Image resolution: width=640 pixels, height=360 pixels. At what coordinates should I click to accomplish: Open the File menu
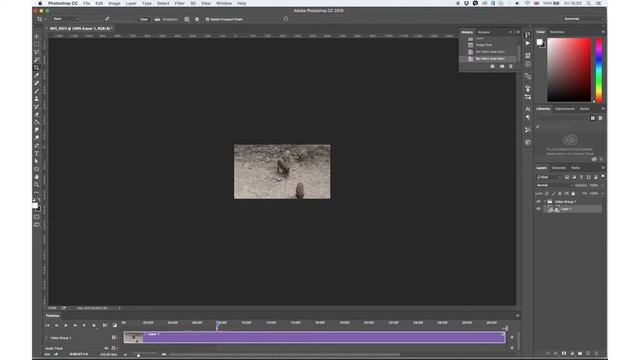click(x=87, y=3)
